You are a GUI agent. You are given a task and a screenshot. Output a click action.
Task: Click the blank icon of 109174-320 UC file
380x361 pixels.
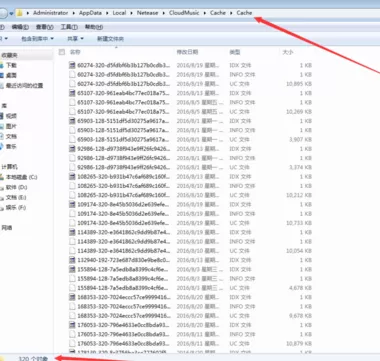point(72,223)
